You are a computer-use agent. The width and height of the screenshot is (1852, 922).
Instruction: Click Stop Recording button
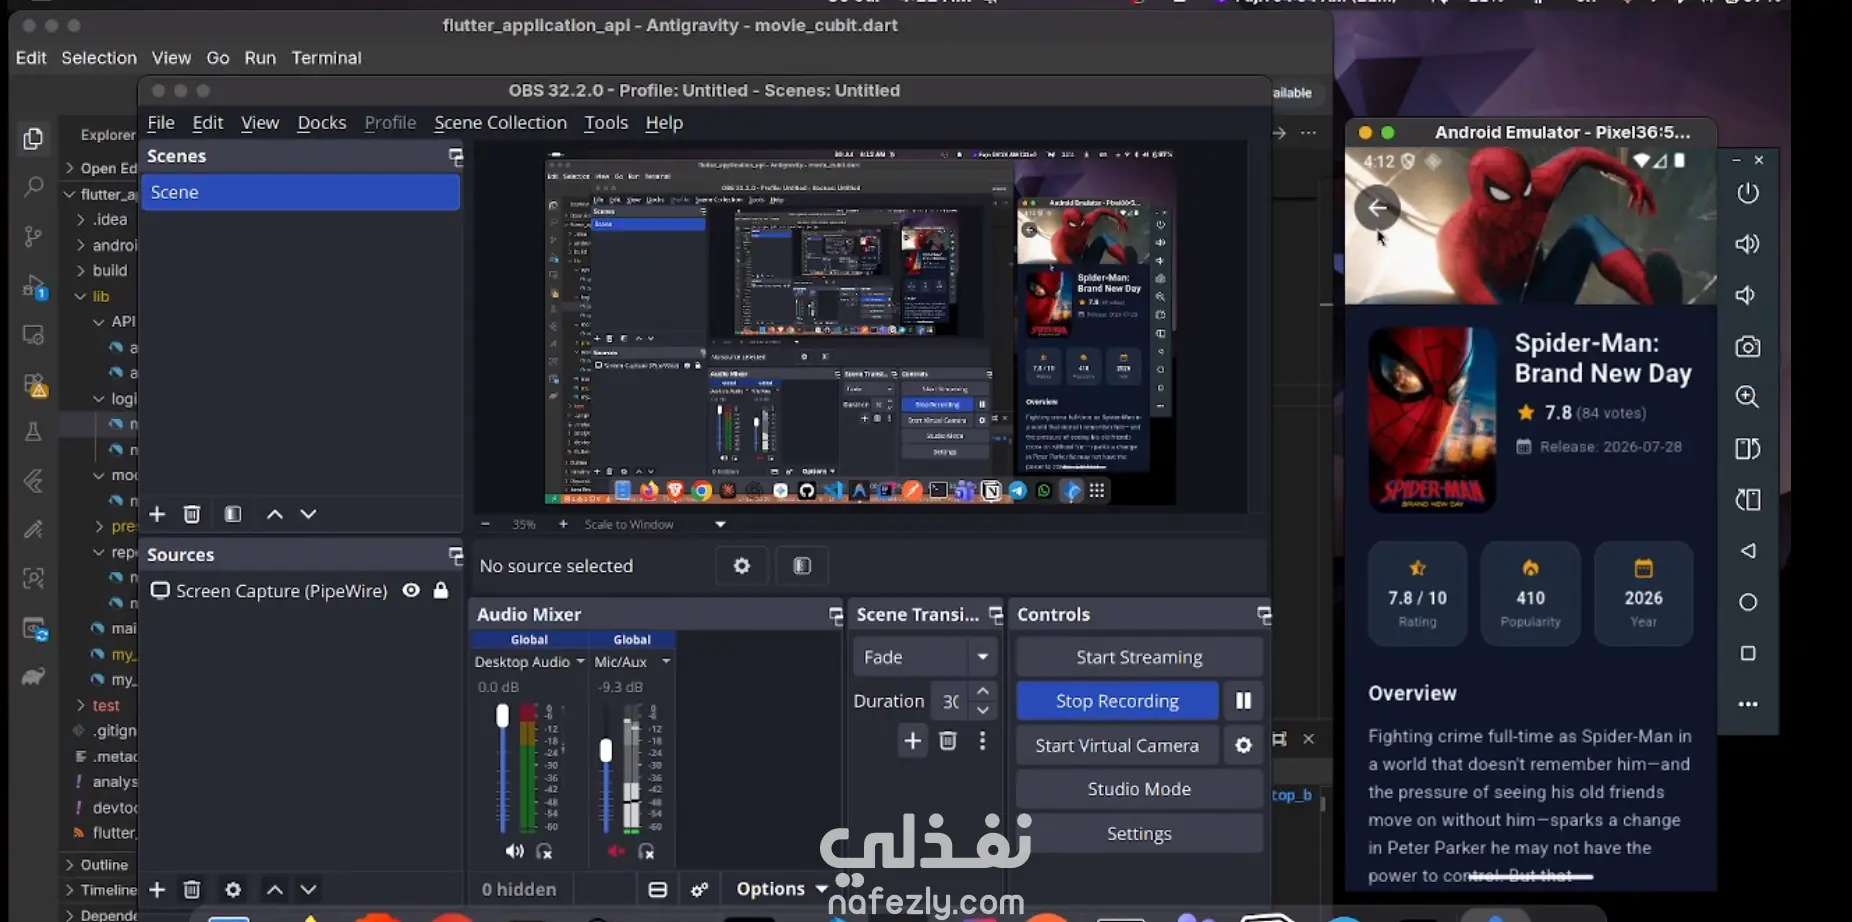pos(1117,701)
